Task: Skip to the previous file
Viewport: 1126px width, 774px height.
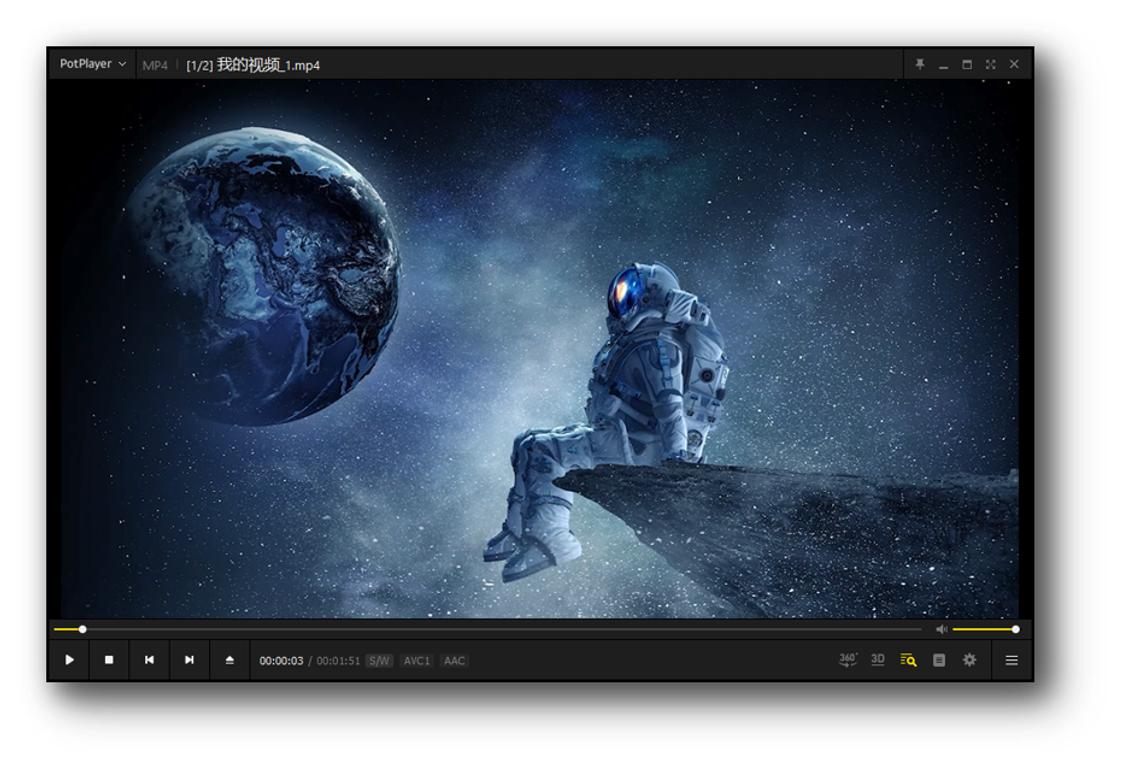Action: tap(149, 660)
